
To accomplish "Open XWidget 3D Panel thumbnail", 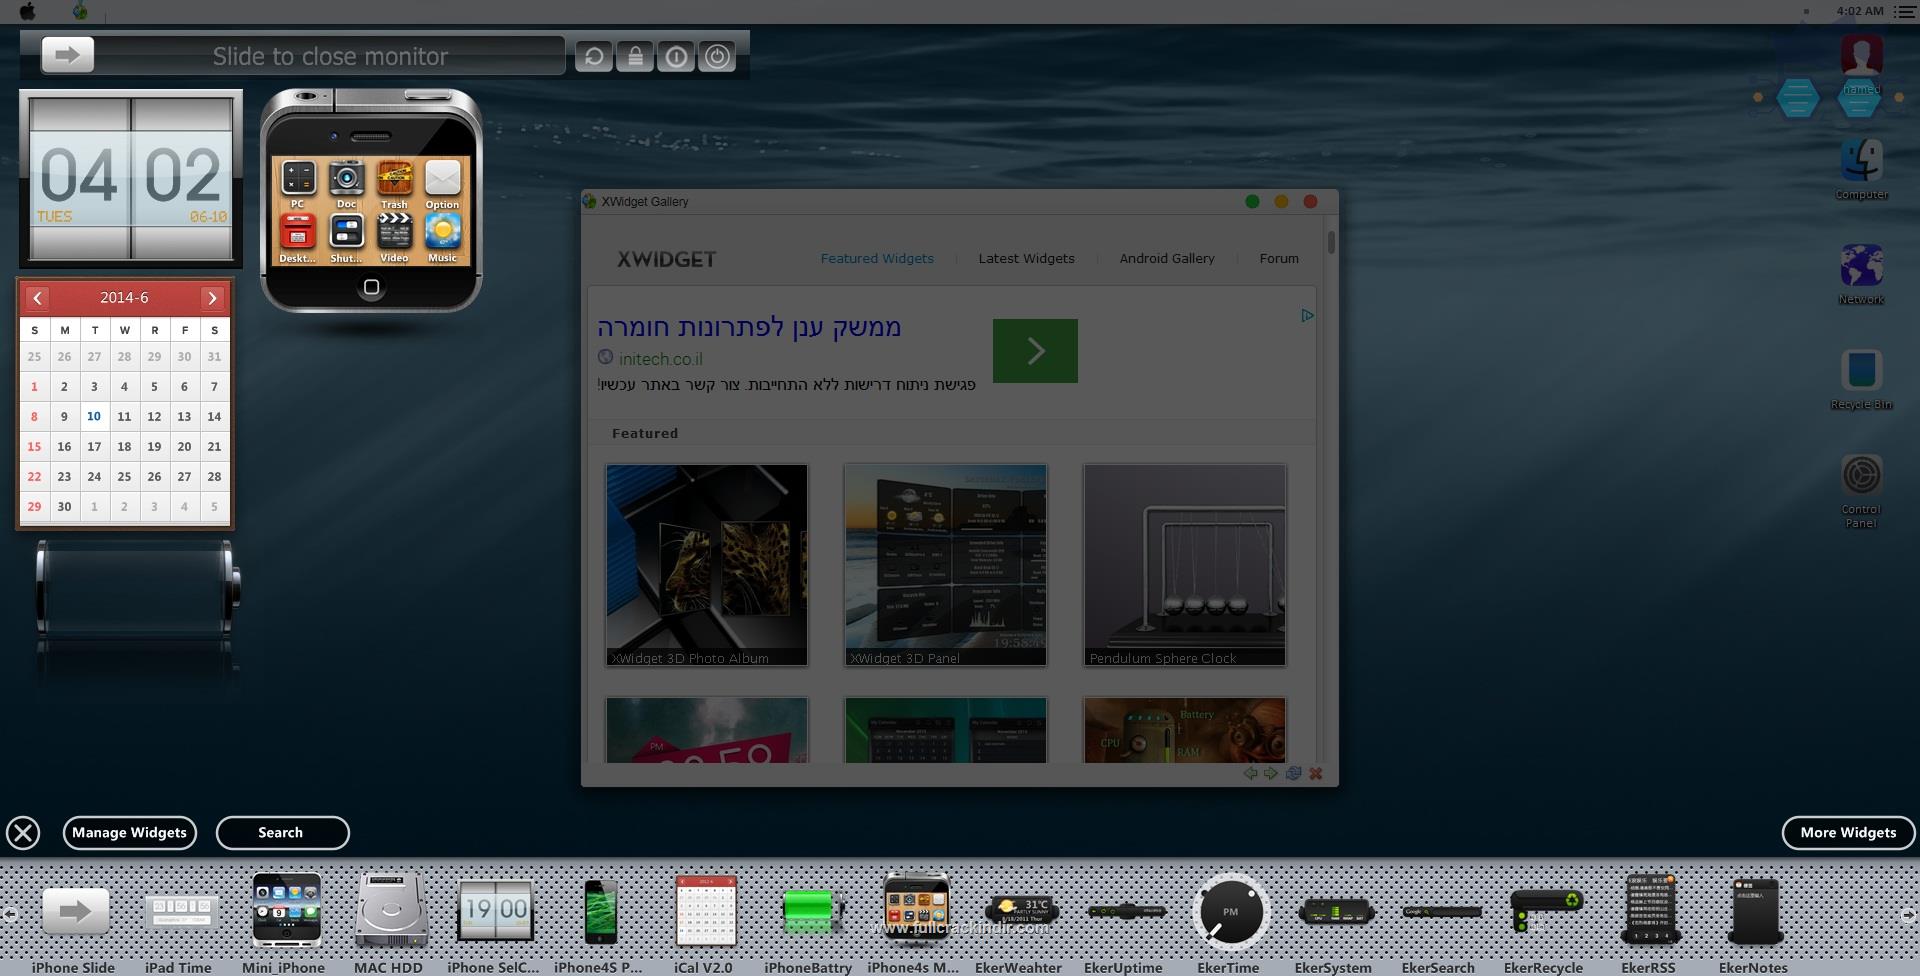I will [945, 565].
